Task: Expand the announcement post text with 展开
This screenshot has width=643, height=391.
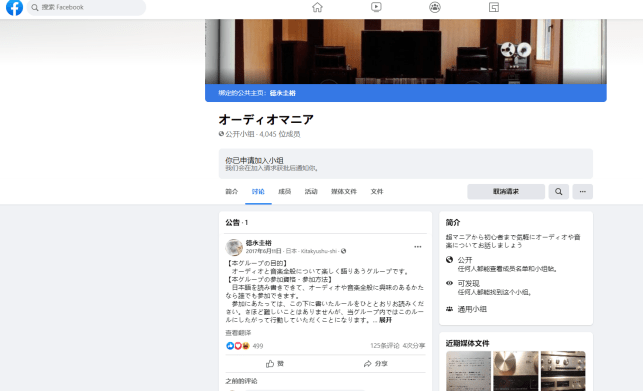Action: point(385,320)
